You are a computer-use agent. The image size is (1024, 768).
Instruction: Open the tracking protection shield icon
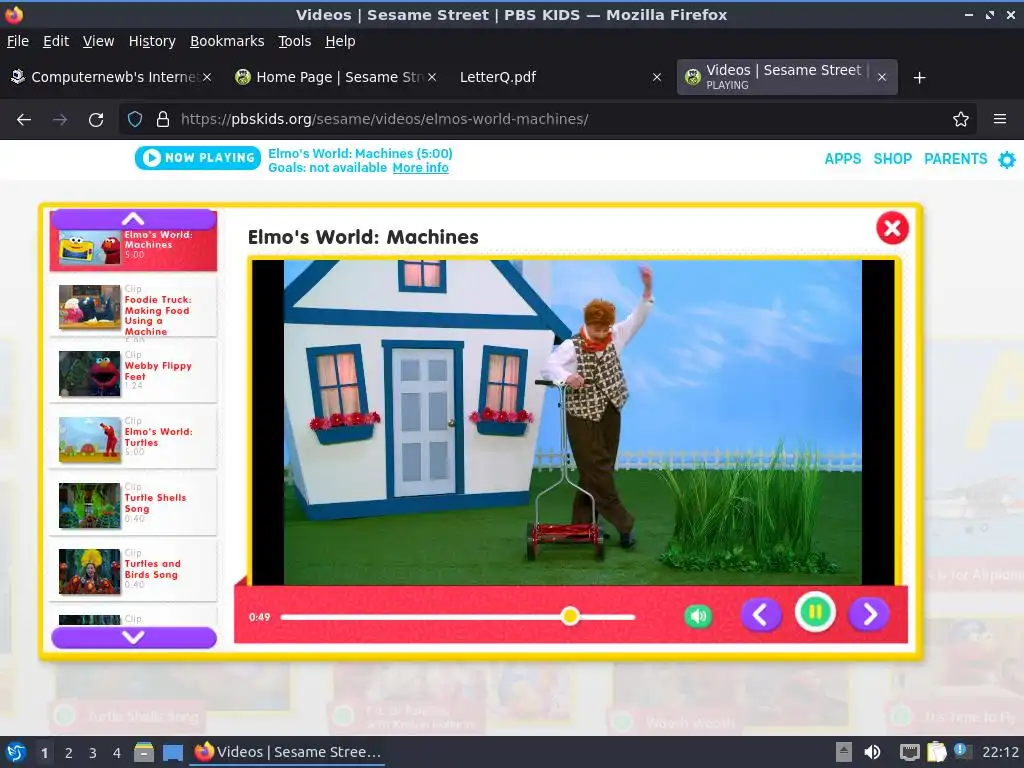135,120
